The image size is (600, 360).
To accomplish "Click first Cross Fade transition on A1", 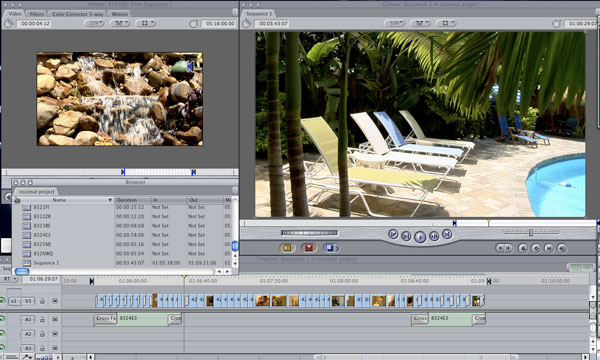I will 105,320.
